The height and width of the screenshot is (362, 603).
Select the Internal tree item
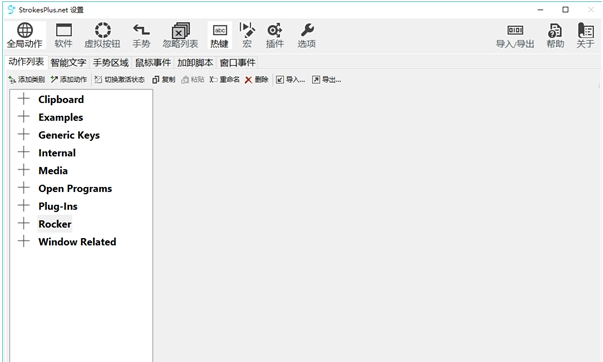(x=57, y=153)
